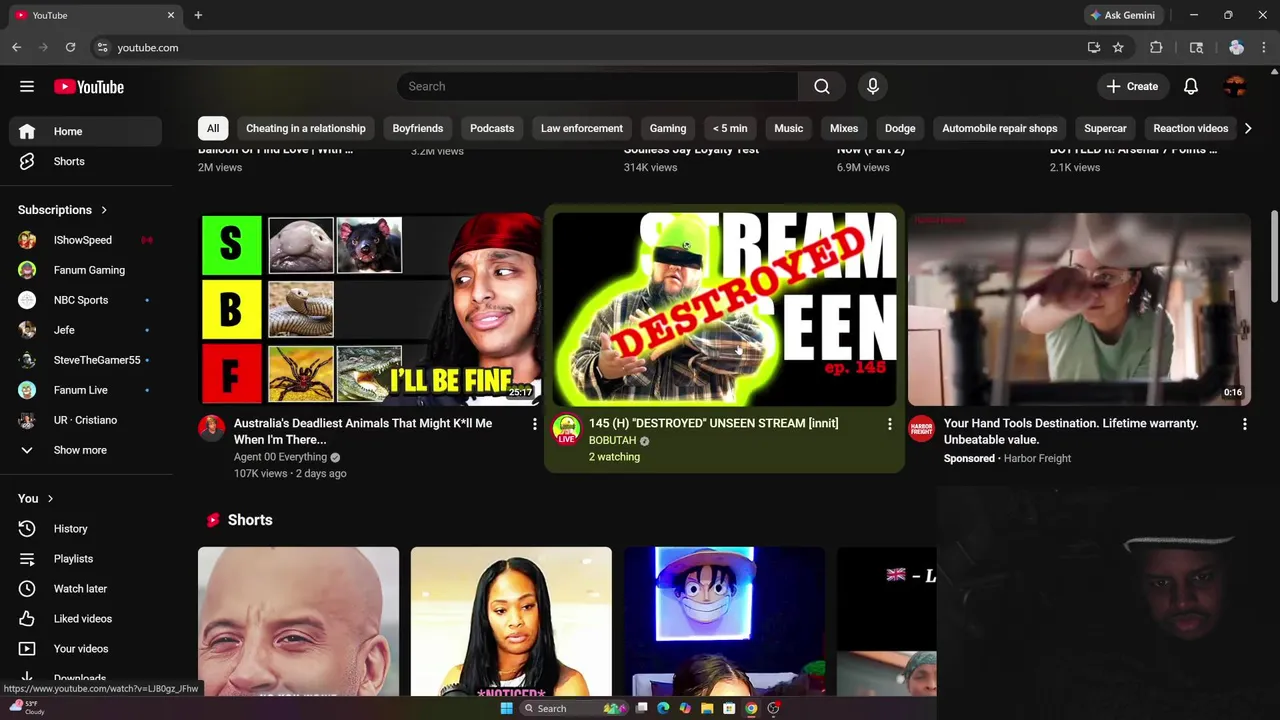The height and width of the screenshot is (720, 1280).
Task: Open IShowSpeed subscription channel
Action: coord(86,240)
